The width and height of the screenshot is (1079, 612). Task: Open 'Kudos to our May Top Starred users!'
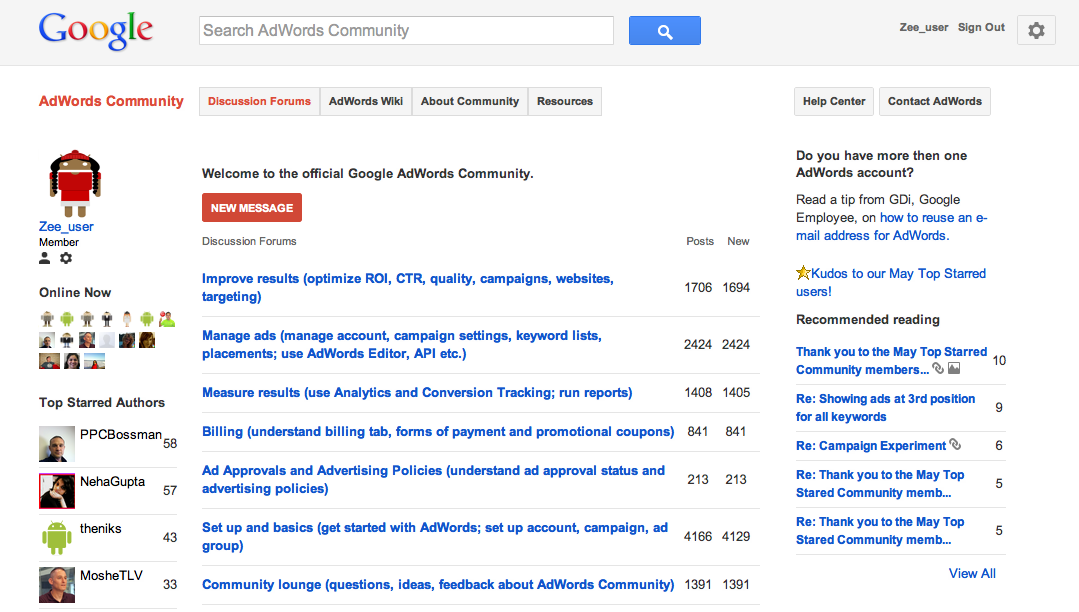point(891,282)
